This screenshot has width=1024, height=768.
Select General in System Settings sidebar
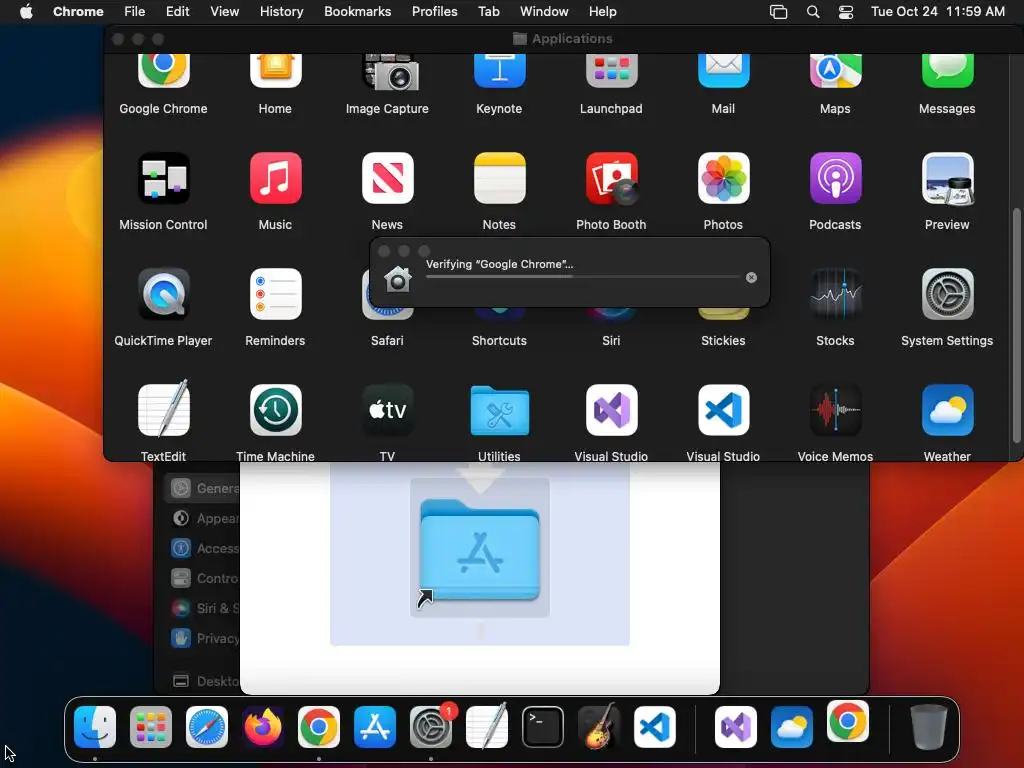click(204, 488)
